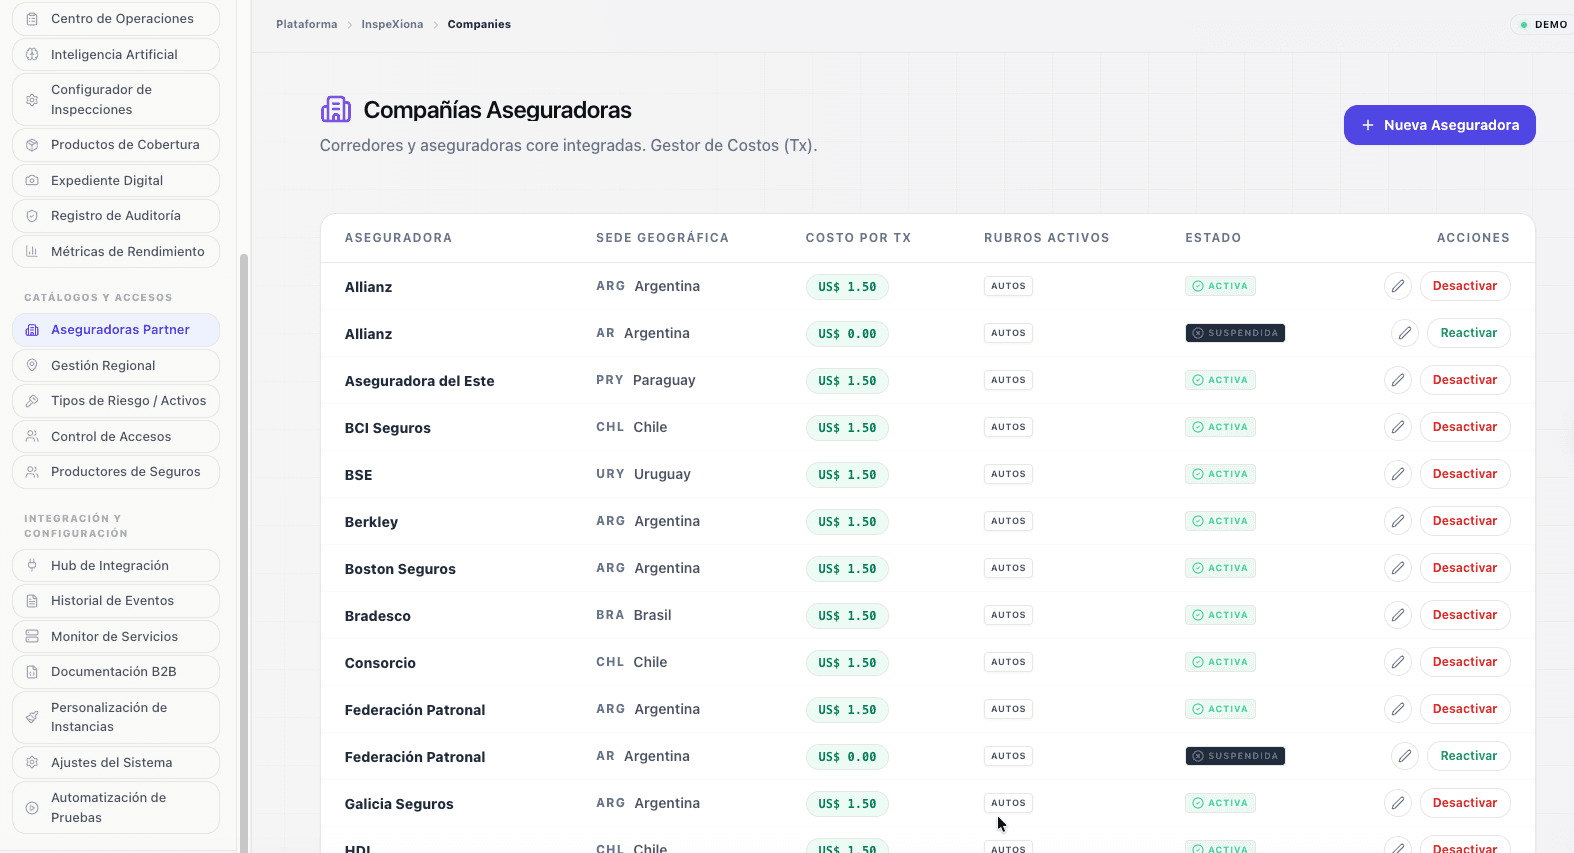Edit BCI Seguros with the pencil icon
Image resolution: width=1574 pixels, height=853 pixels.
click(x=1398, y=427)
